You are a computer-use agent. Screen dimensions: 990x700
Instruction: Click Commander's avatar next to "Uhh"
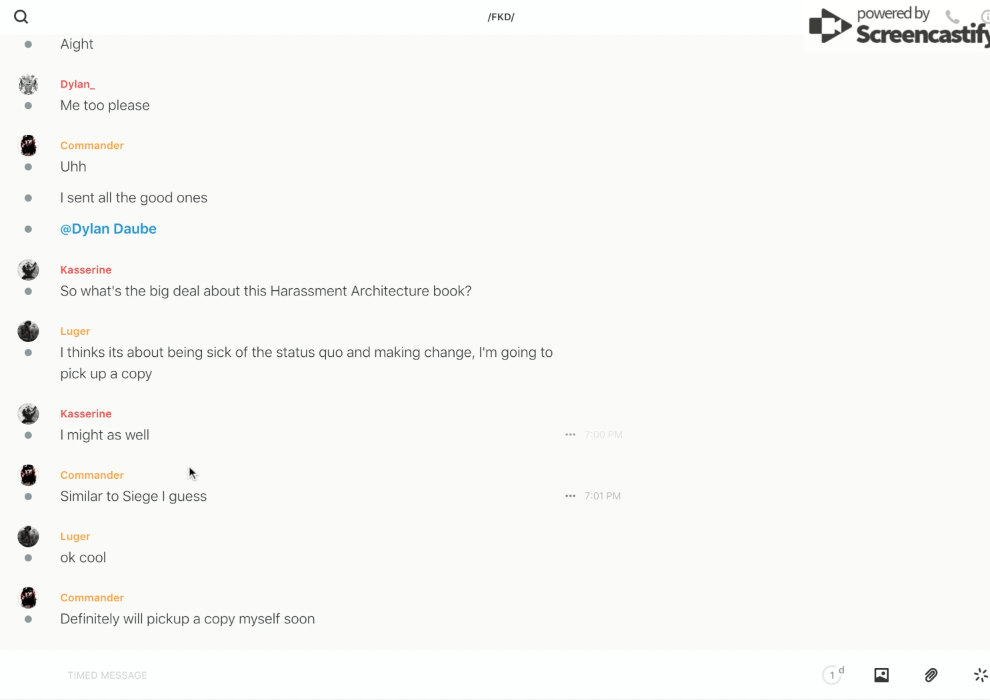(x=28, y=146)
